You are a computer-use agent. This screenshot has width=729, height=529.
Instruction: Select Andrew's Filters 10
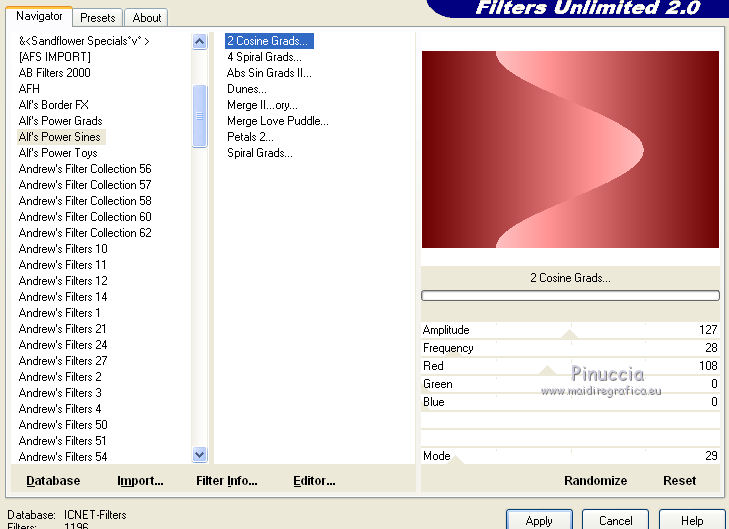tap(63, 249)
